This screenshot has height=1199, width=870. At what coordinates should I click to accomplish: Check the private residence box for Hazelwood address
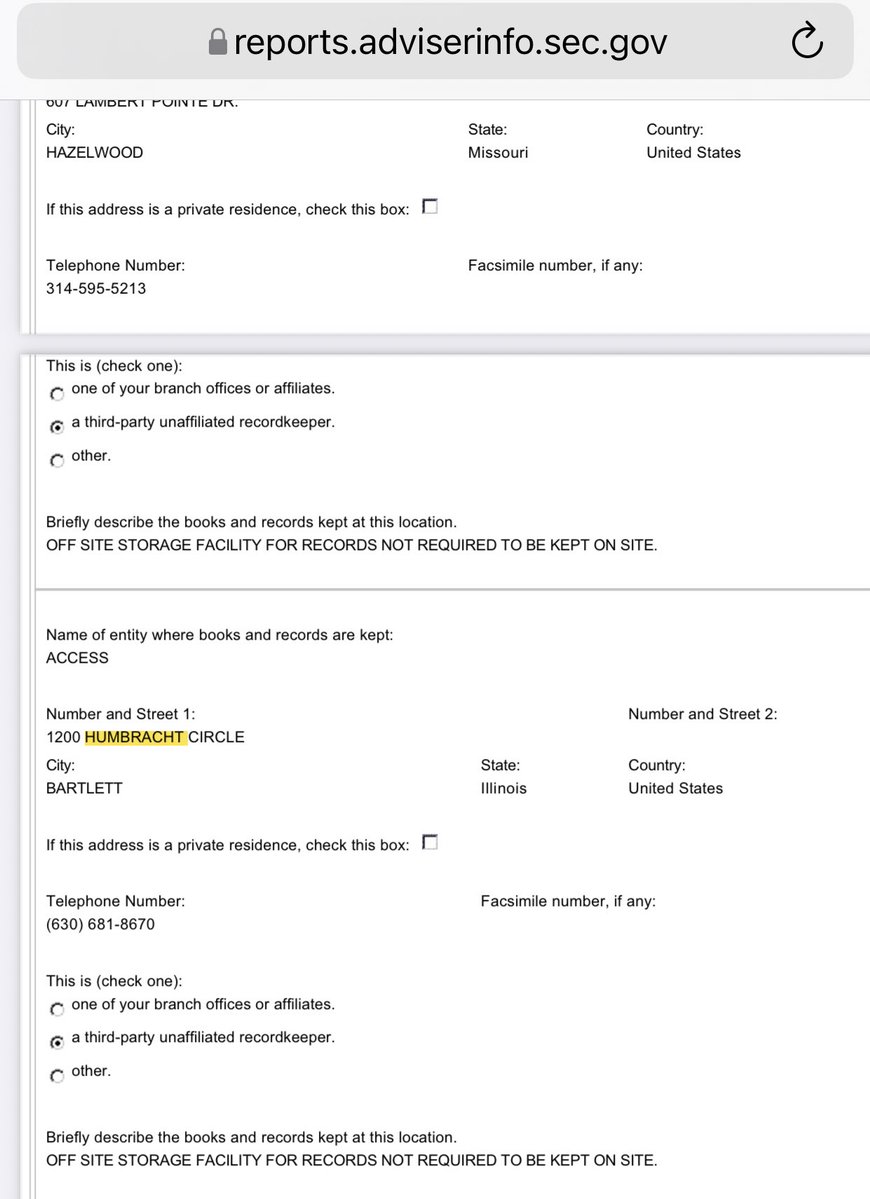(430, 207)
